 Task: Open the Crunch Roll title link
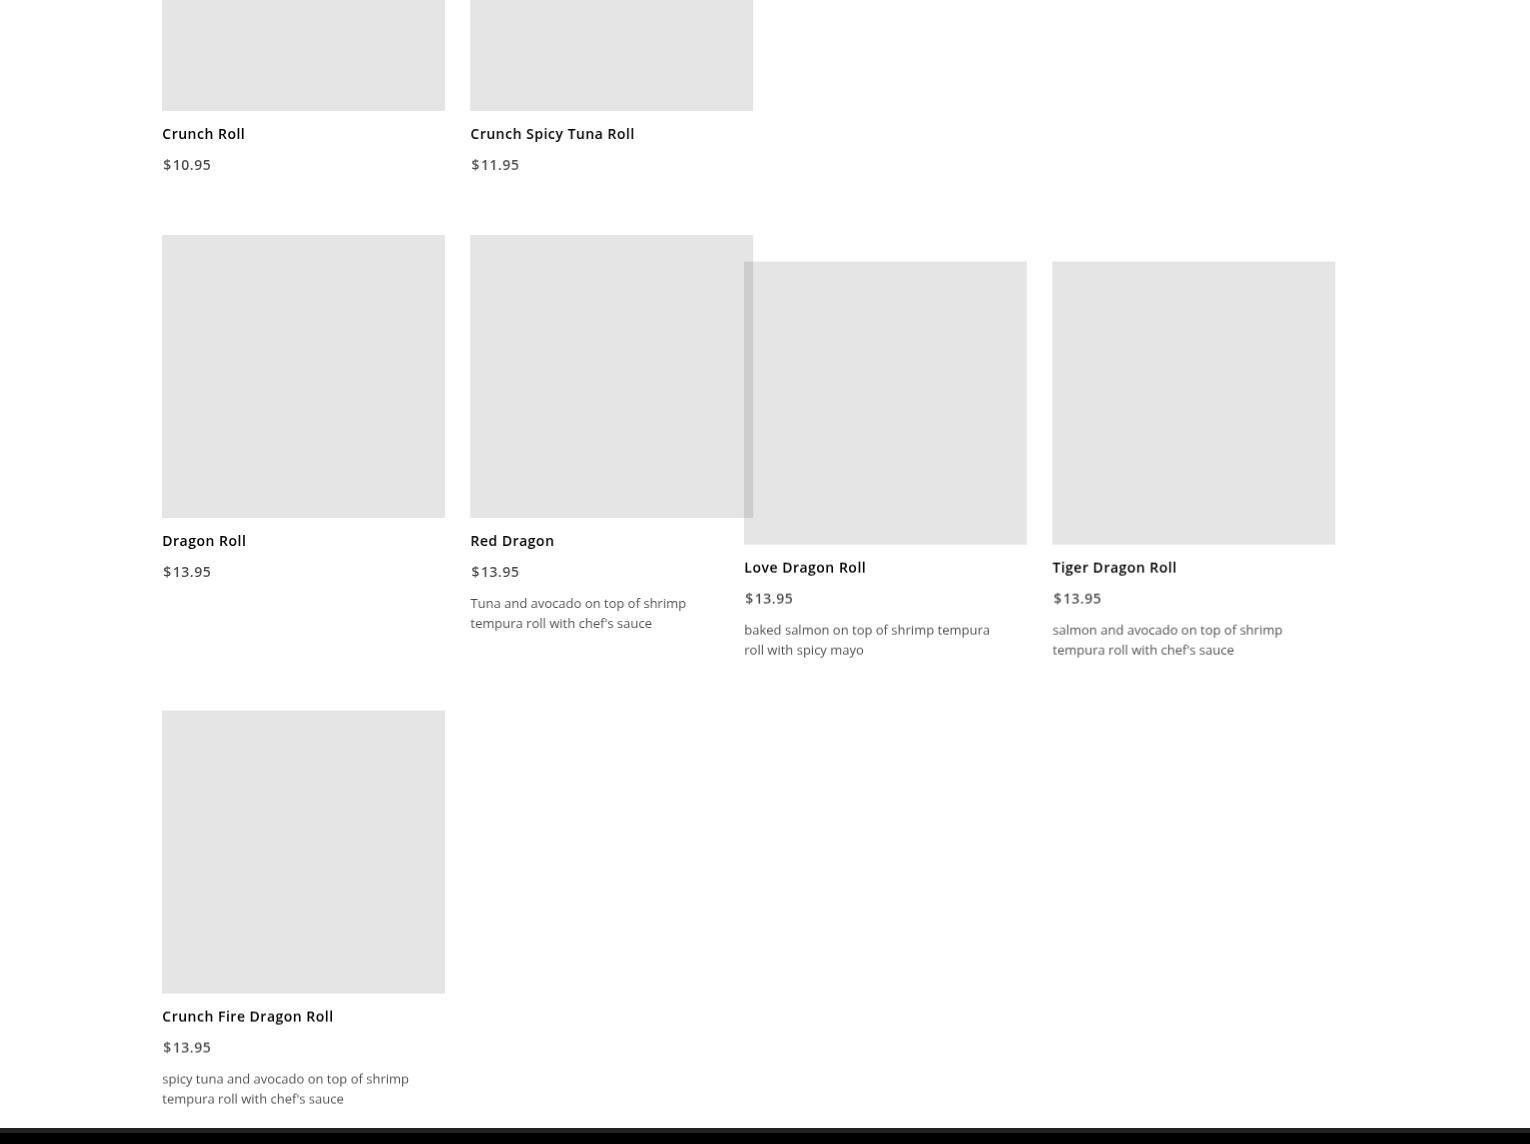click(203, 133)
